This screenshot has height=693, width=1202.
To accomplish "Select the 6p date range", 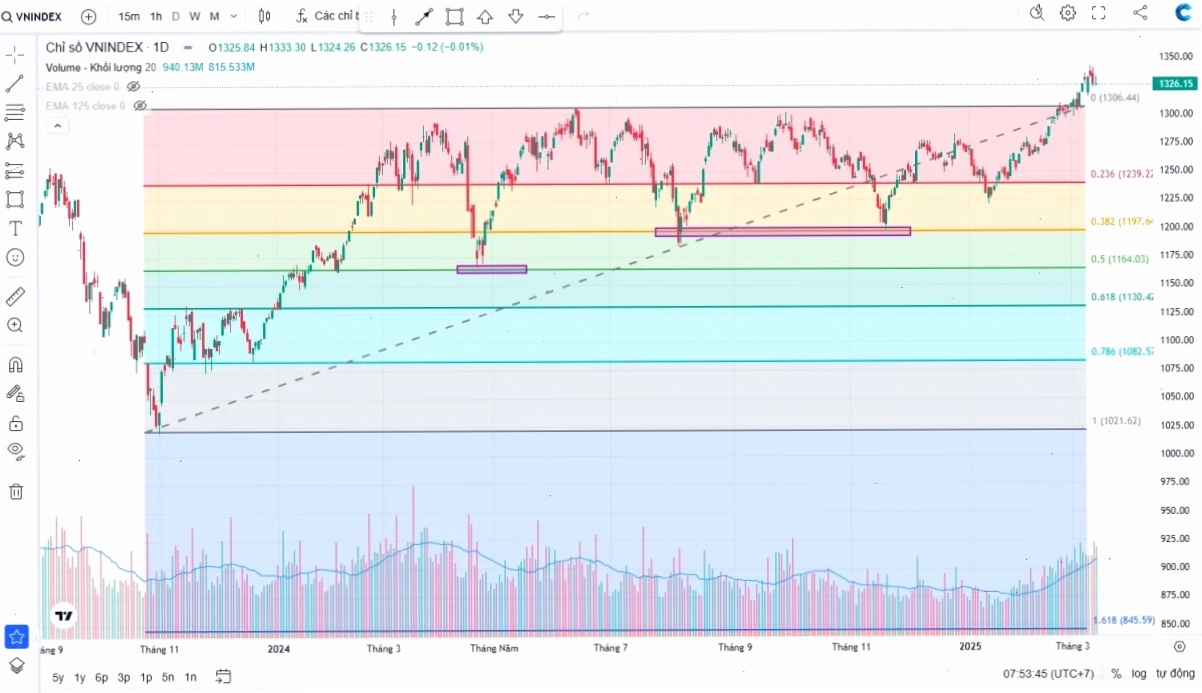I will 101,677.
